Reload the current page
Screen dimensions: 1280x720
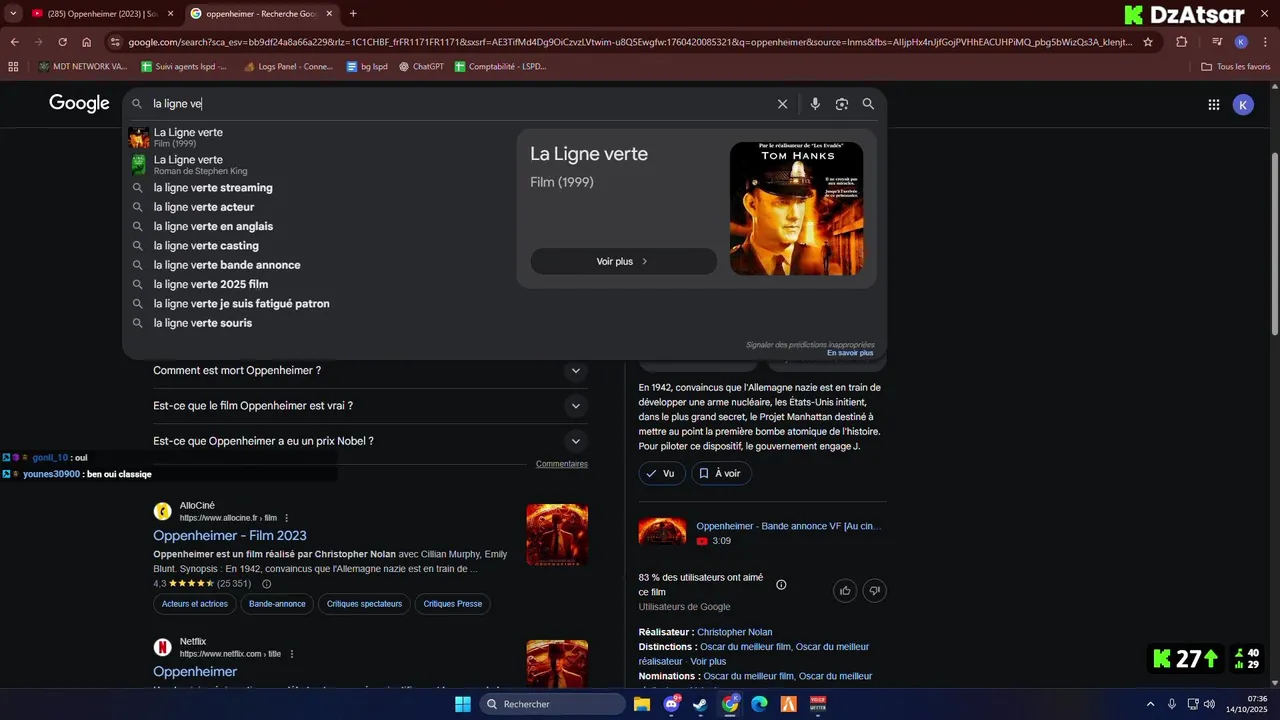point(62,42)
